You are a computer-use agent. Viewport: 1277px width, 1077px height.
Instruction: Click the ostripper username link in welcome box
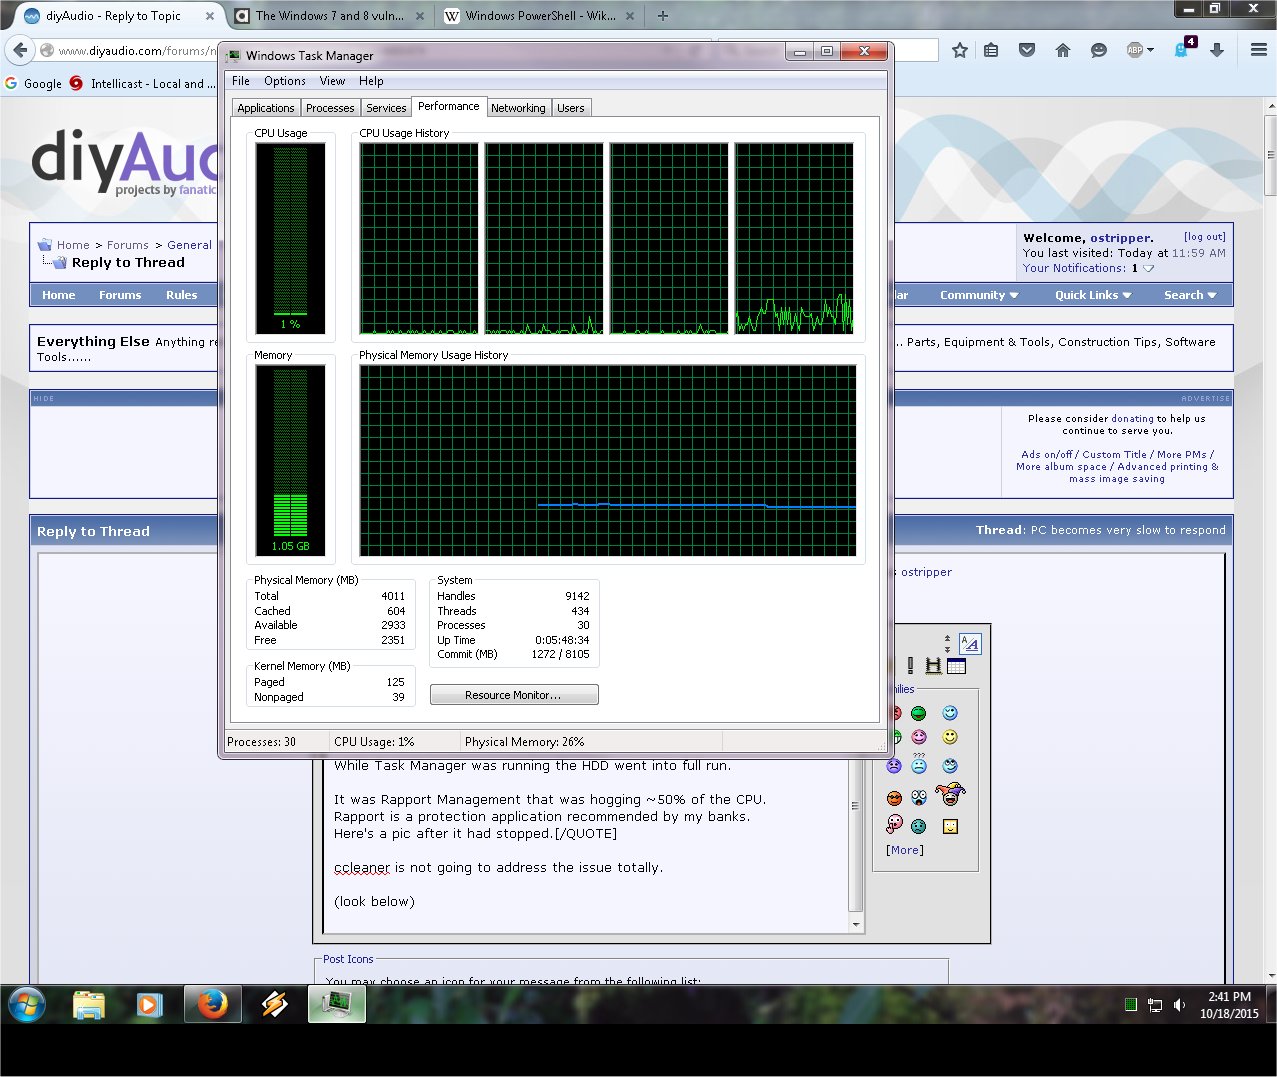coord(1121,238)
